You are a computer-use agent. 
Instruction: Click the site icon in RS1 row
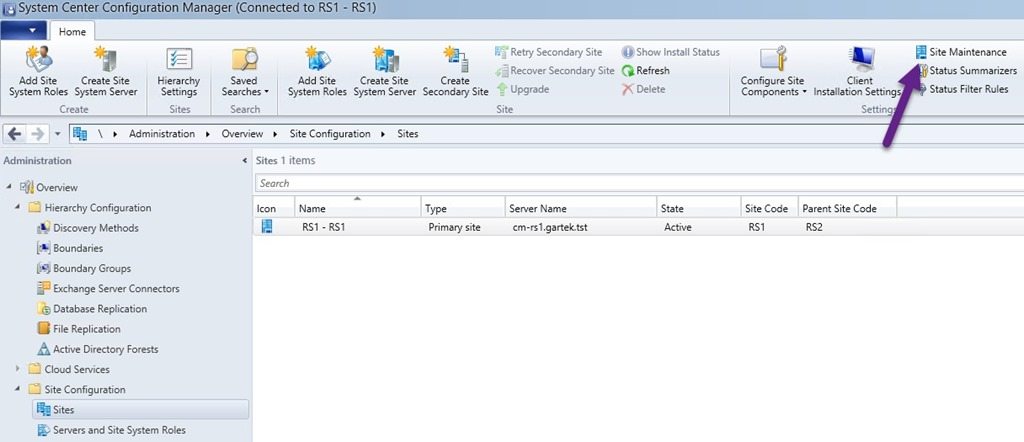[266, 227]
